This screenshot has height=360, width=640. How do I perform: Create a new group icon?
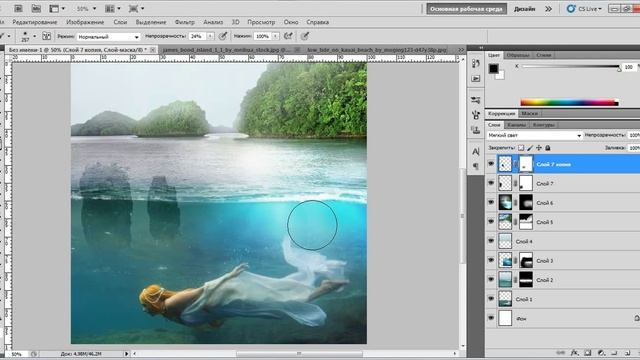tap(614, 352)
